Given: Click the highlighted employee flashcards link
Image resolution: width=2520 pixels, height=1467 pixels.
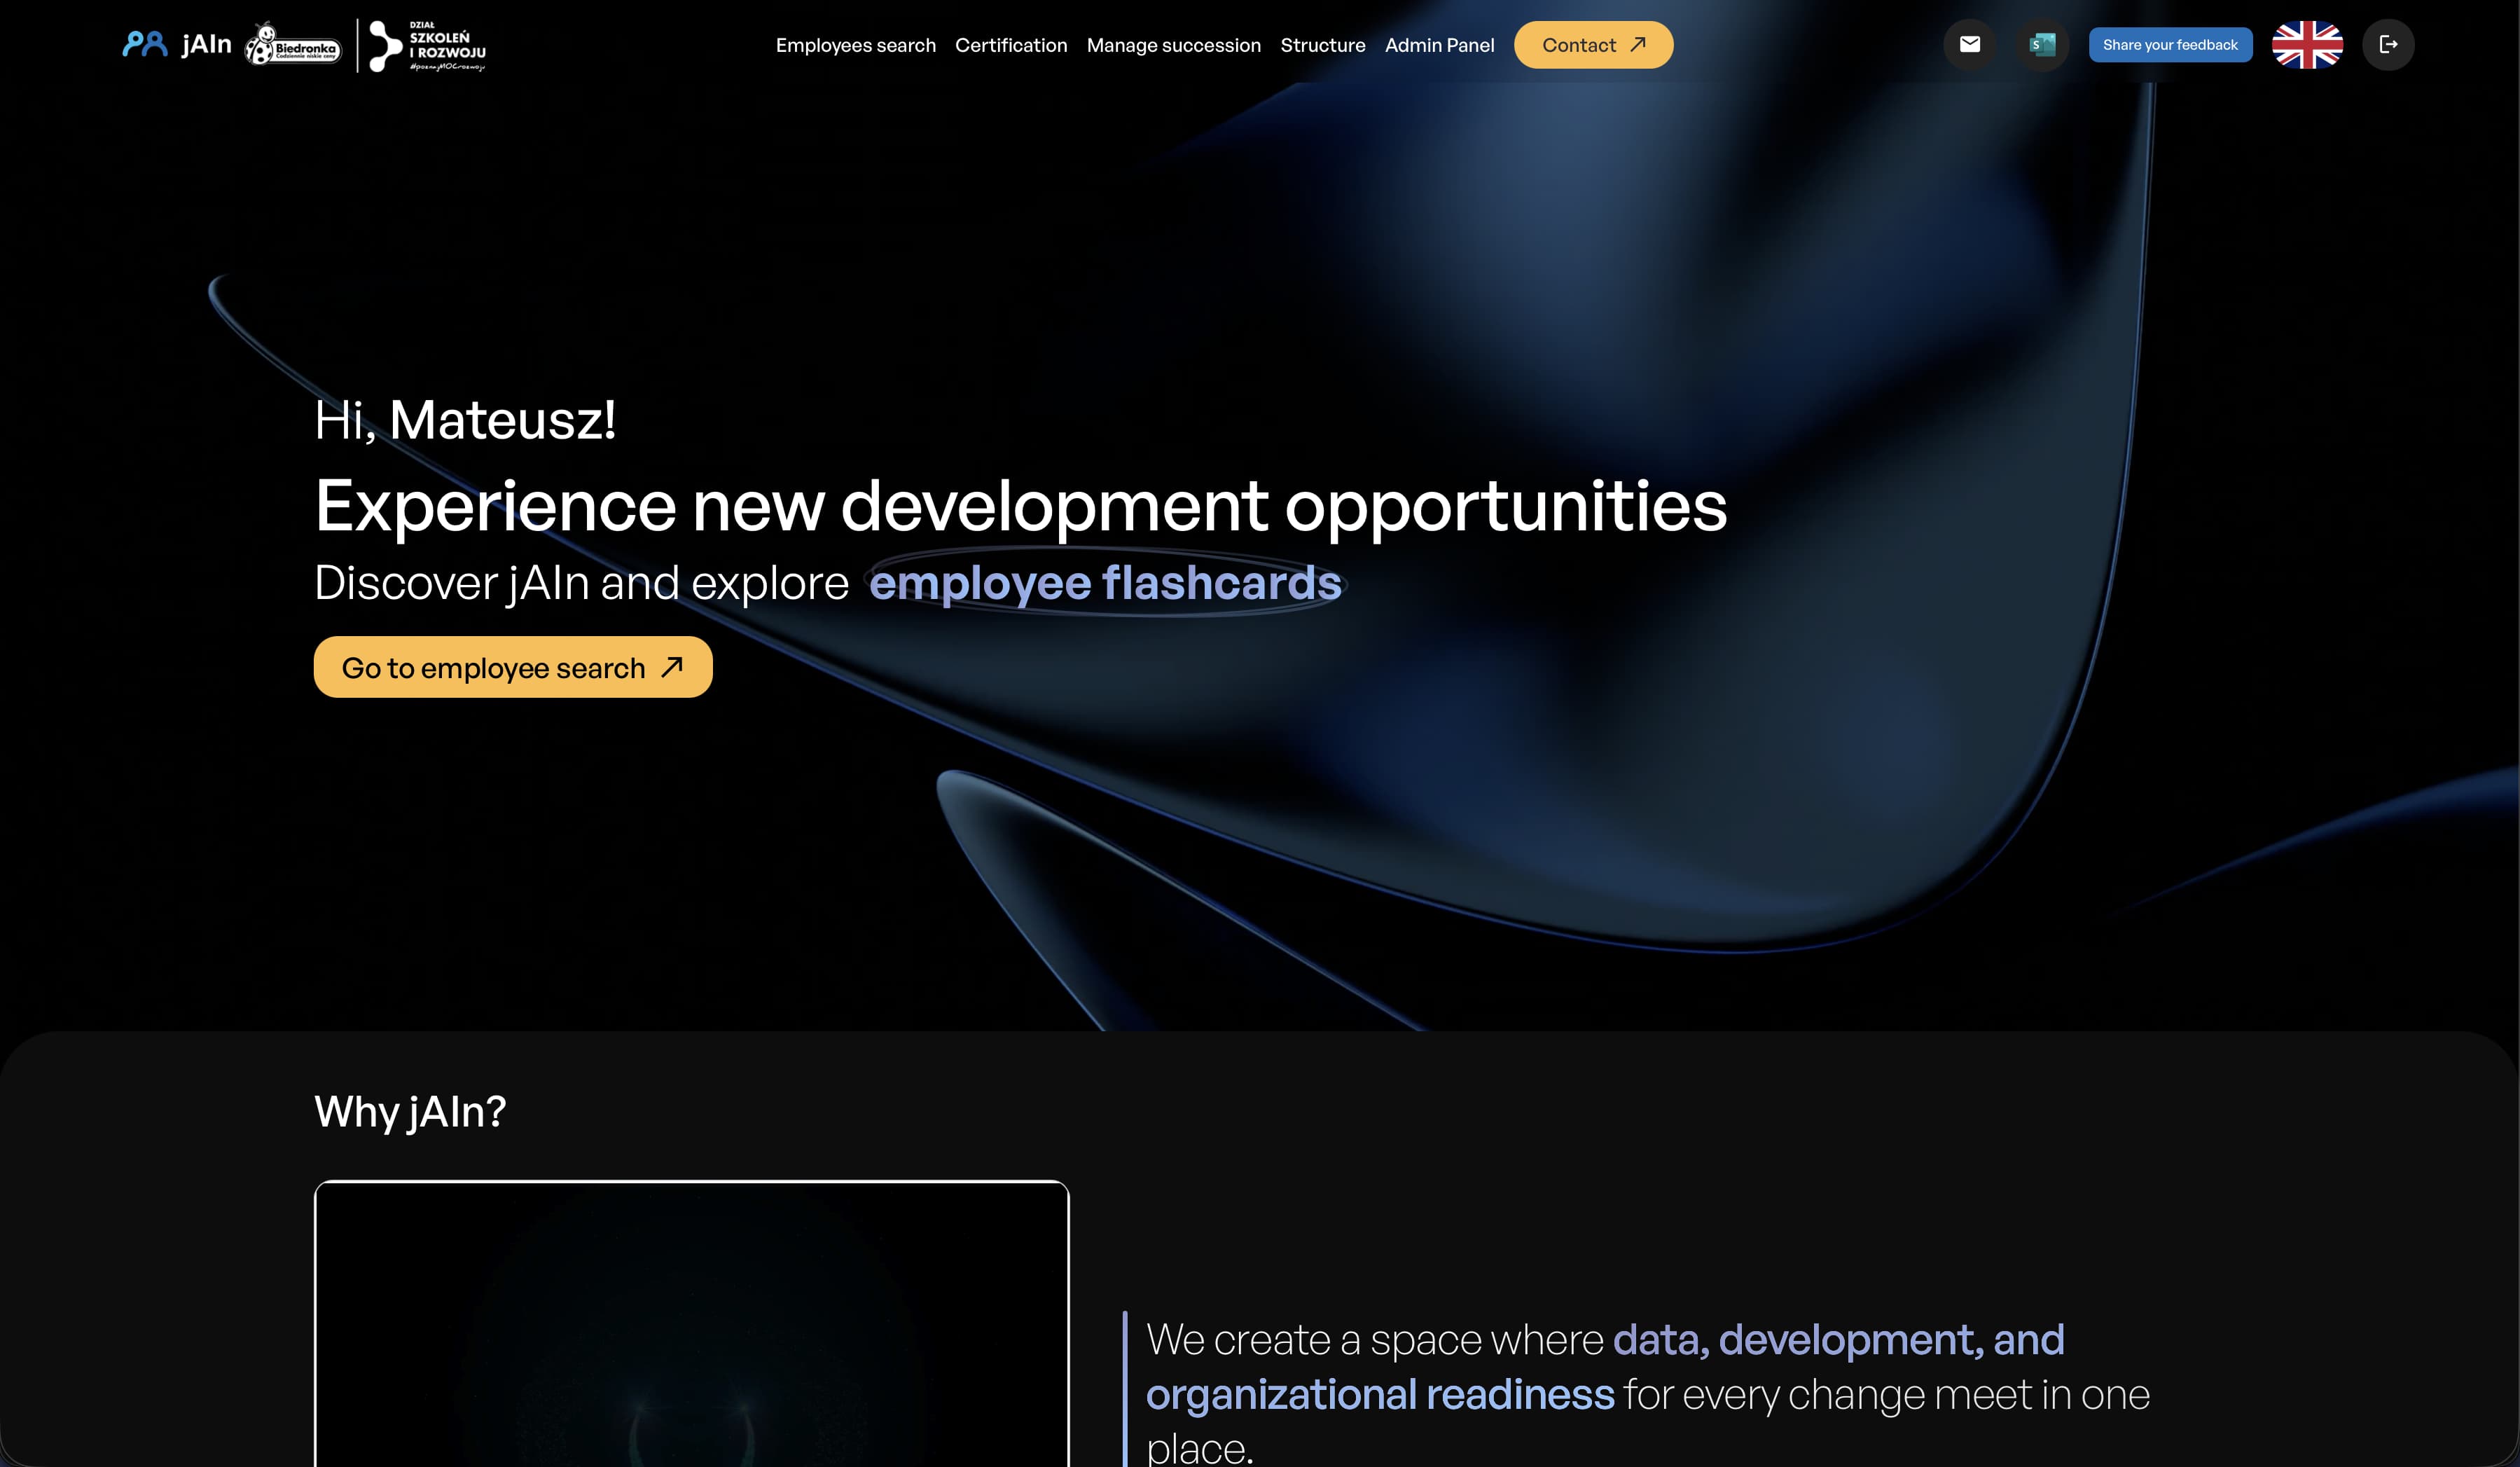Looking at the screenshot, I should tap(1106, 583).
